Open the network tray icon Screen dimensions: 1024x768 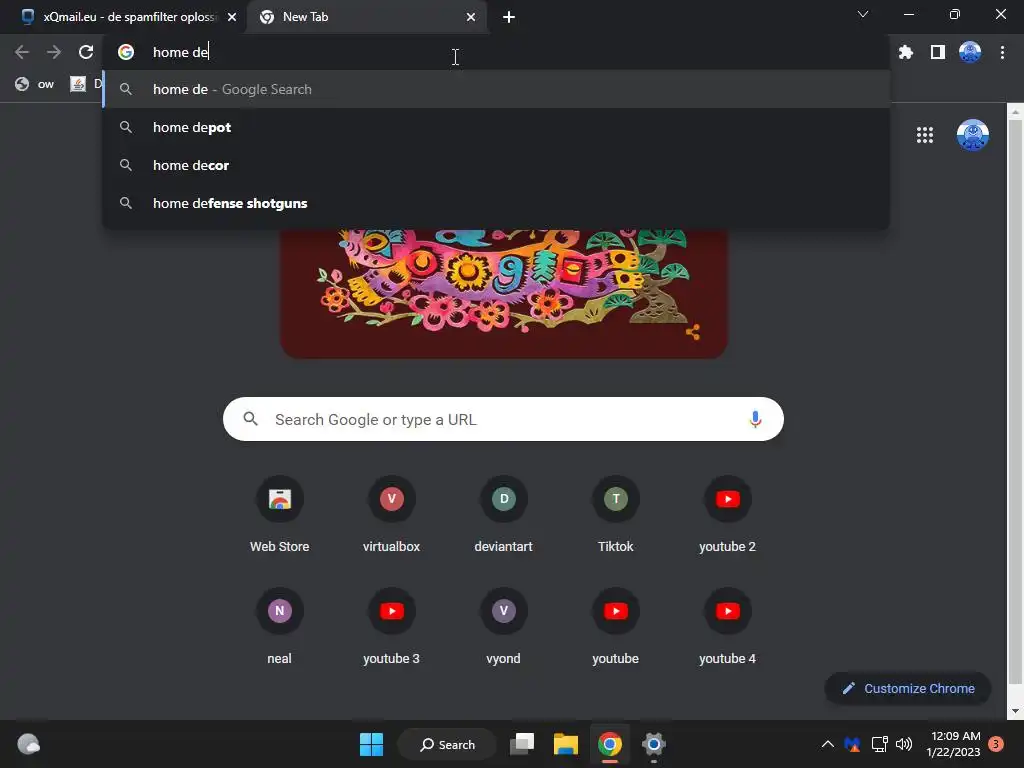(x=879, y=744)
